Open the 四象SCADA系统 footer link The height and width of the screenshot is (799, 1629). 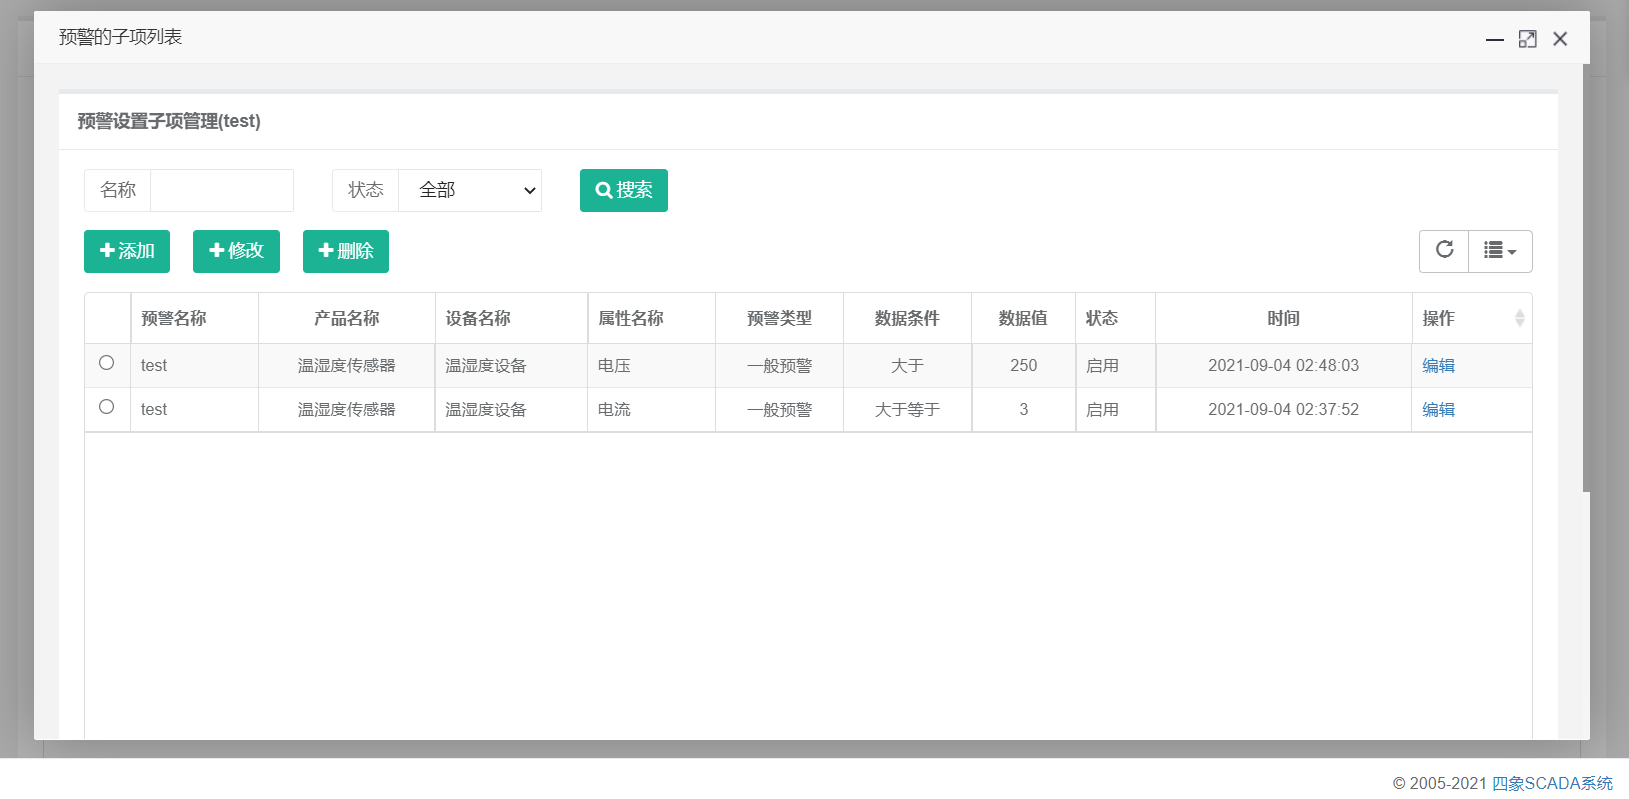coord(1552,783)
